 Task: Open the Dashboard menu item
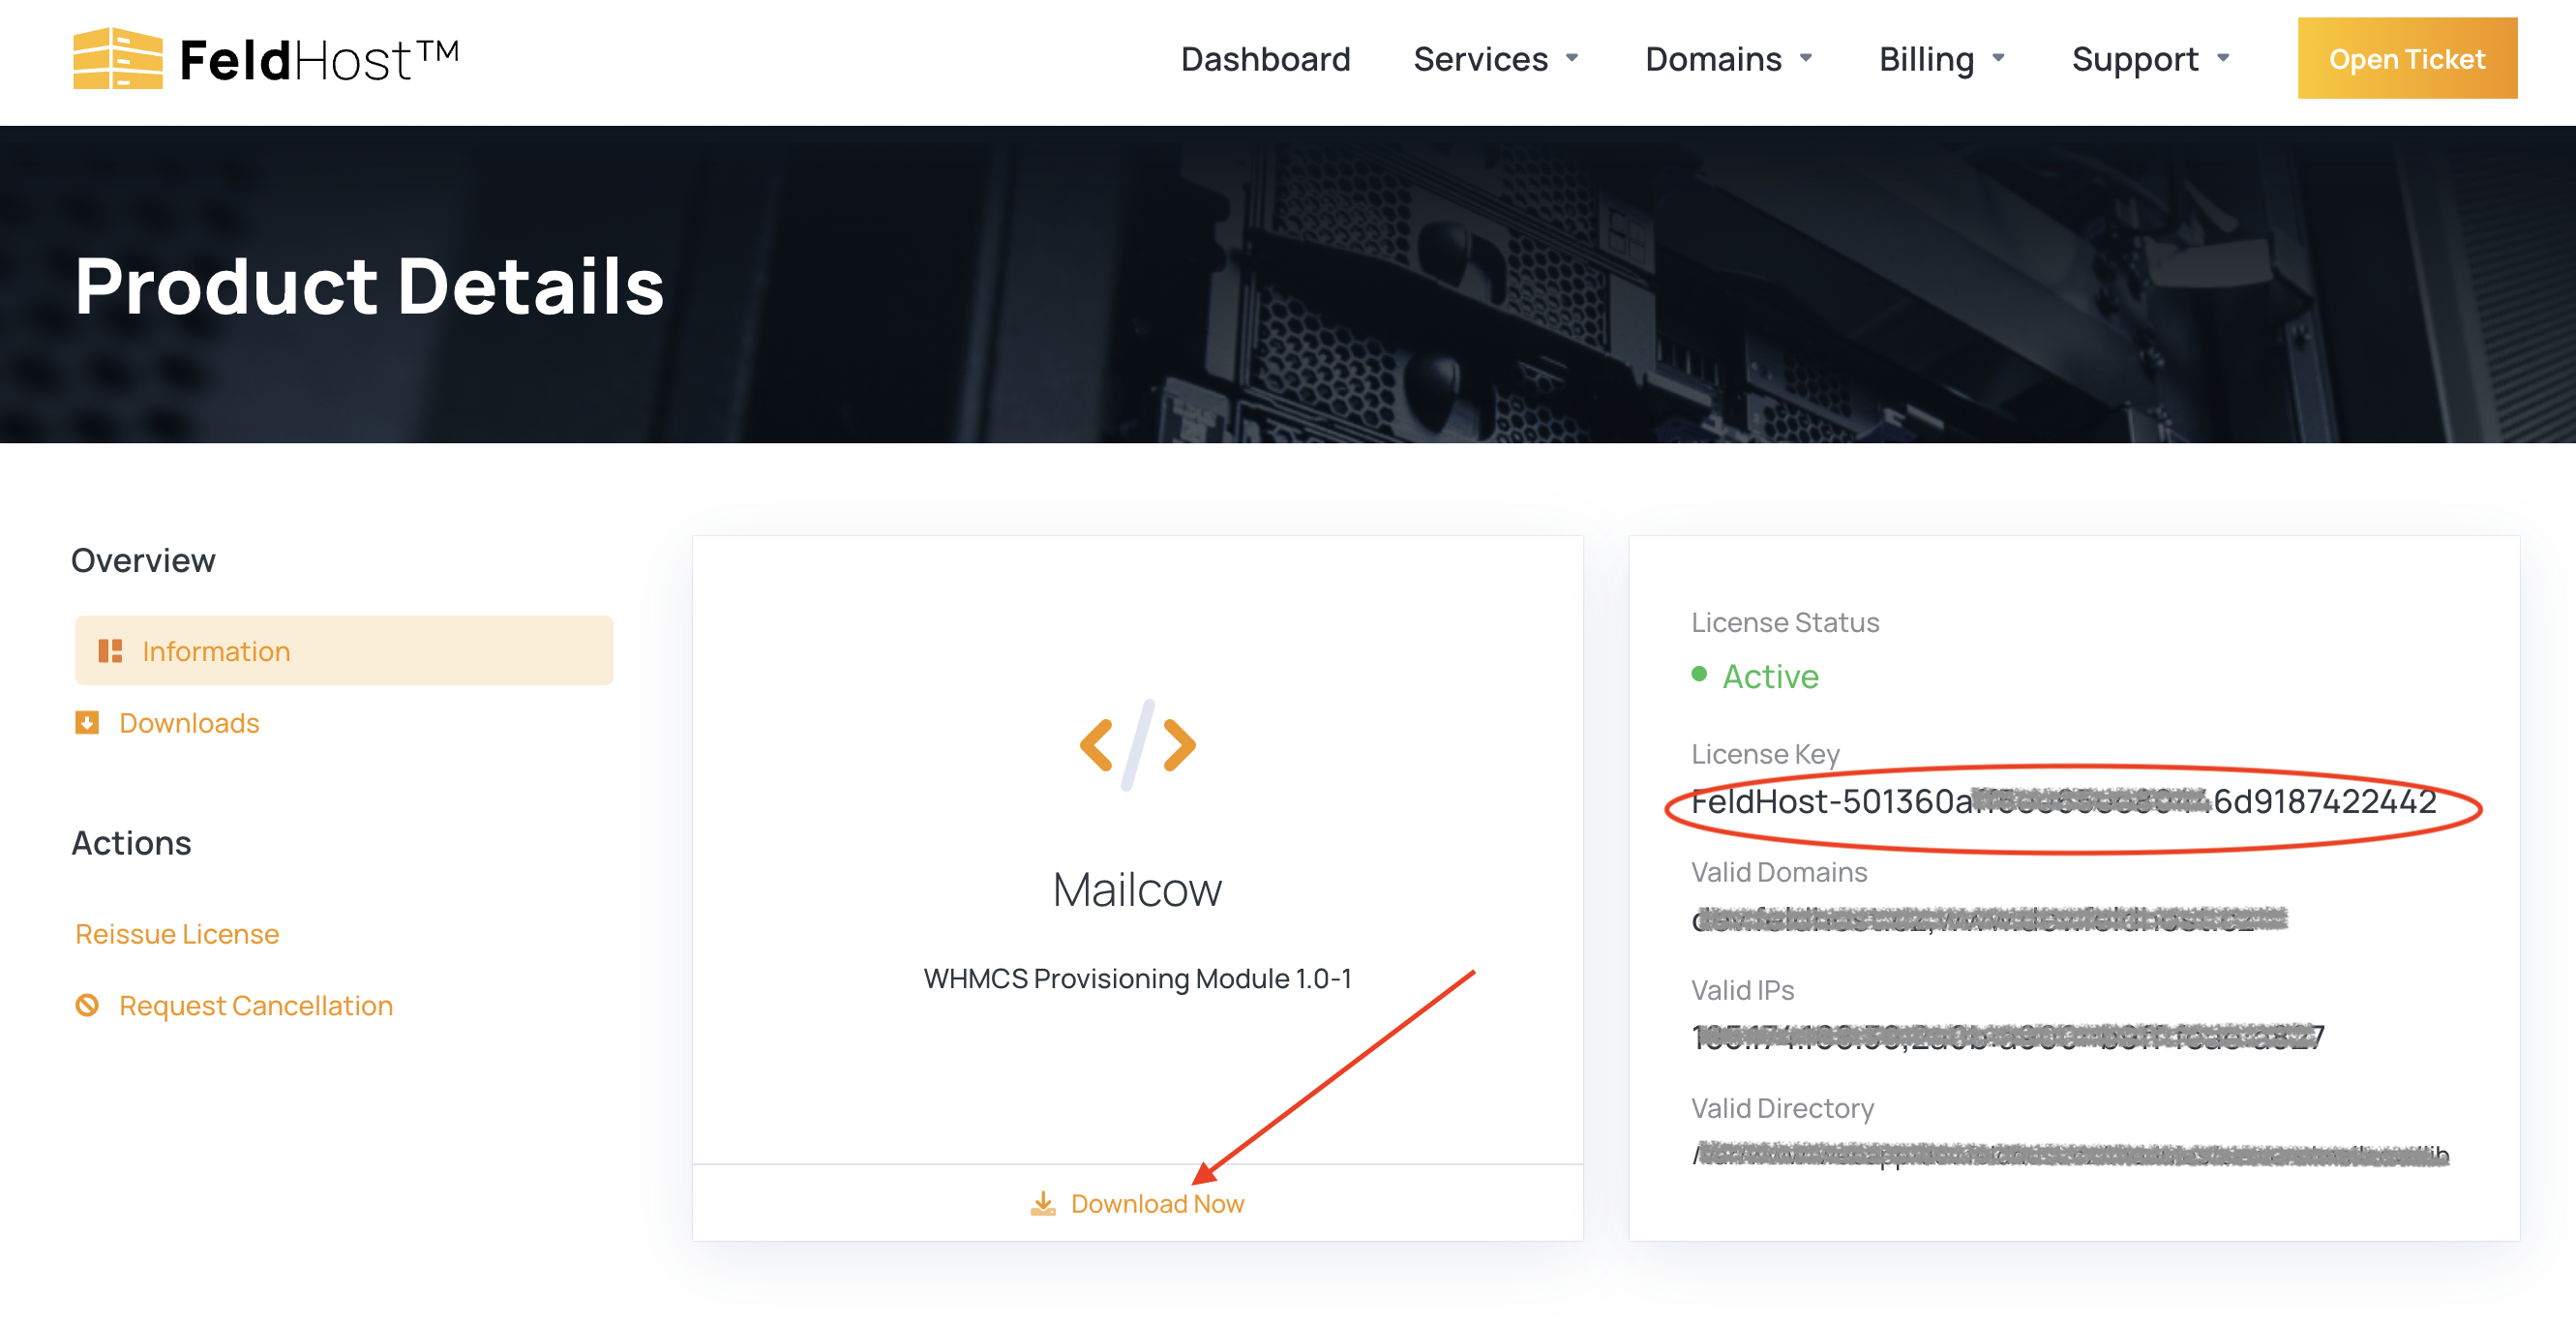pos(1265,59)
